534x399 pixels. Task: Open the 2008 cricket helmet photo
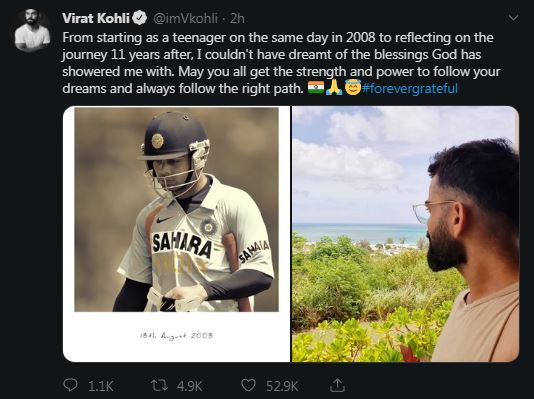click(x=176, y=234)
